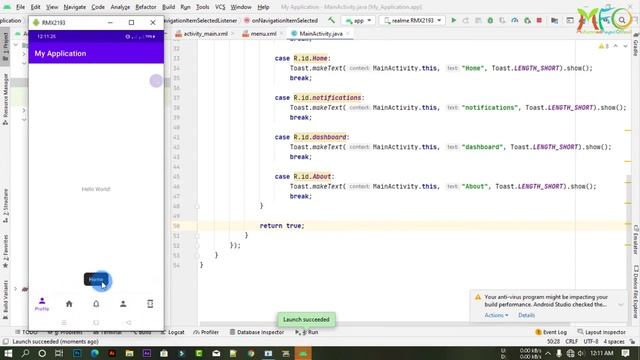Click the Project Structure folder icon in toolbar
The width and height of the screenshot is (640, 360).
554,20
